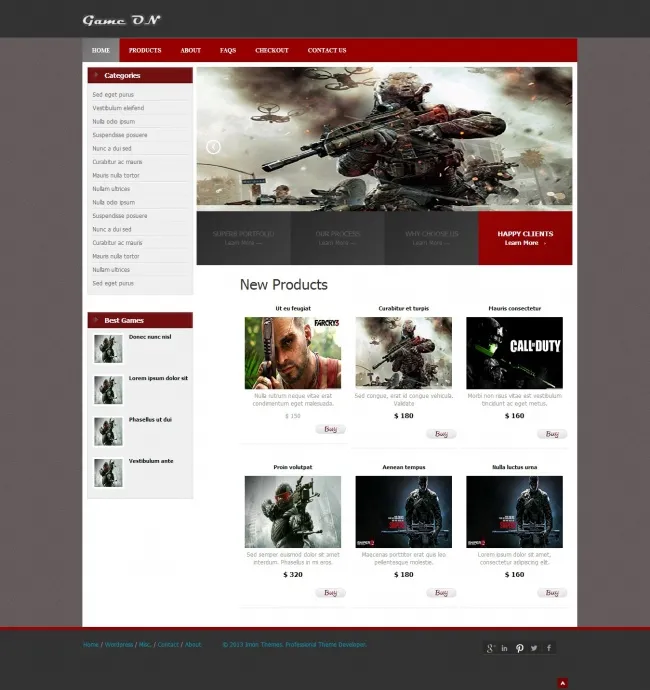Open the ABOUT item in the red navigation bar
Screen dimensions: 650x690
(x=191, y=50)
